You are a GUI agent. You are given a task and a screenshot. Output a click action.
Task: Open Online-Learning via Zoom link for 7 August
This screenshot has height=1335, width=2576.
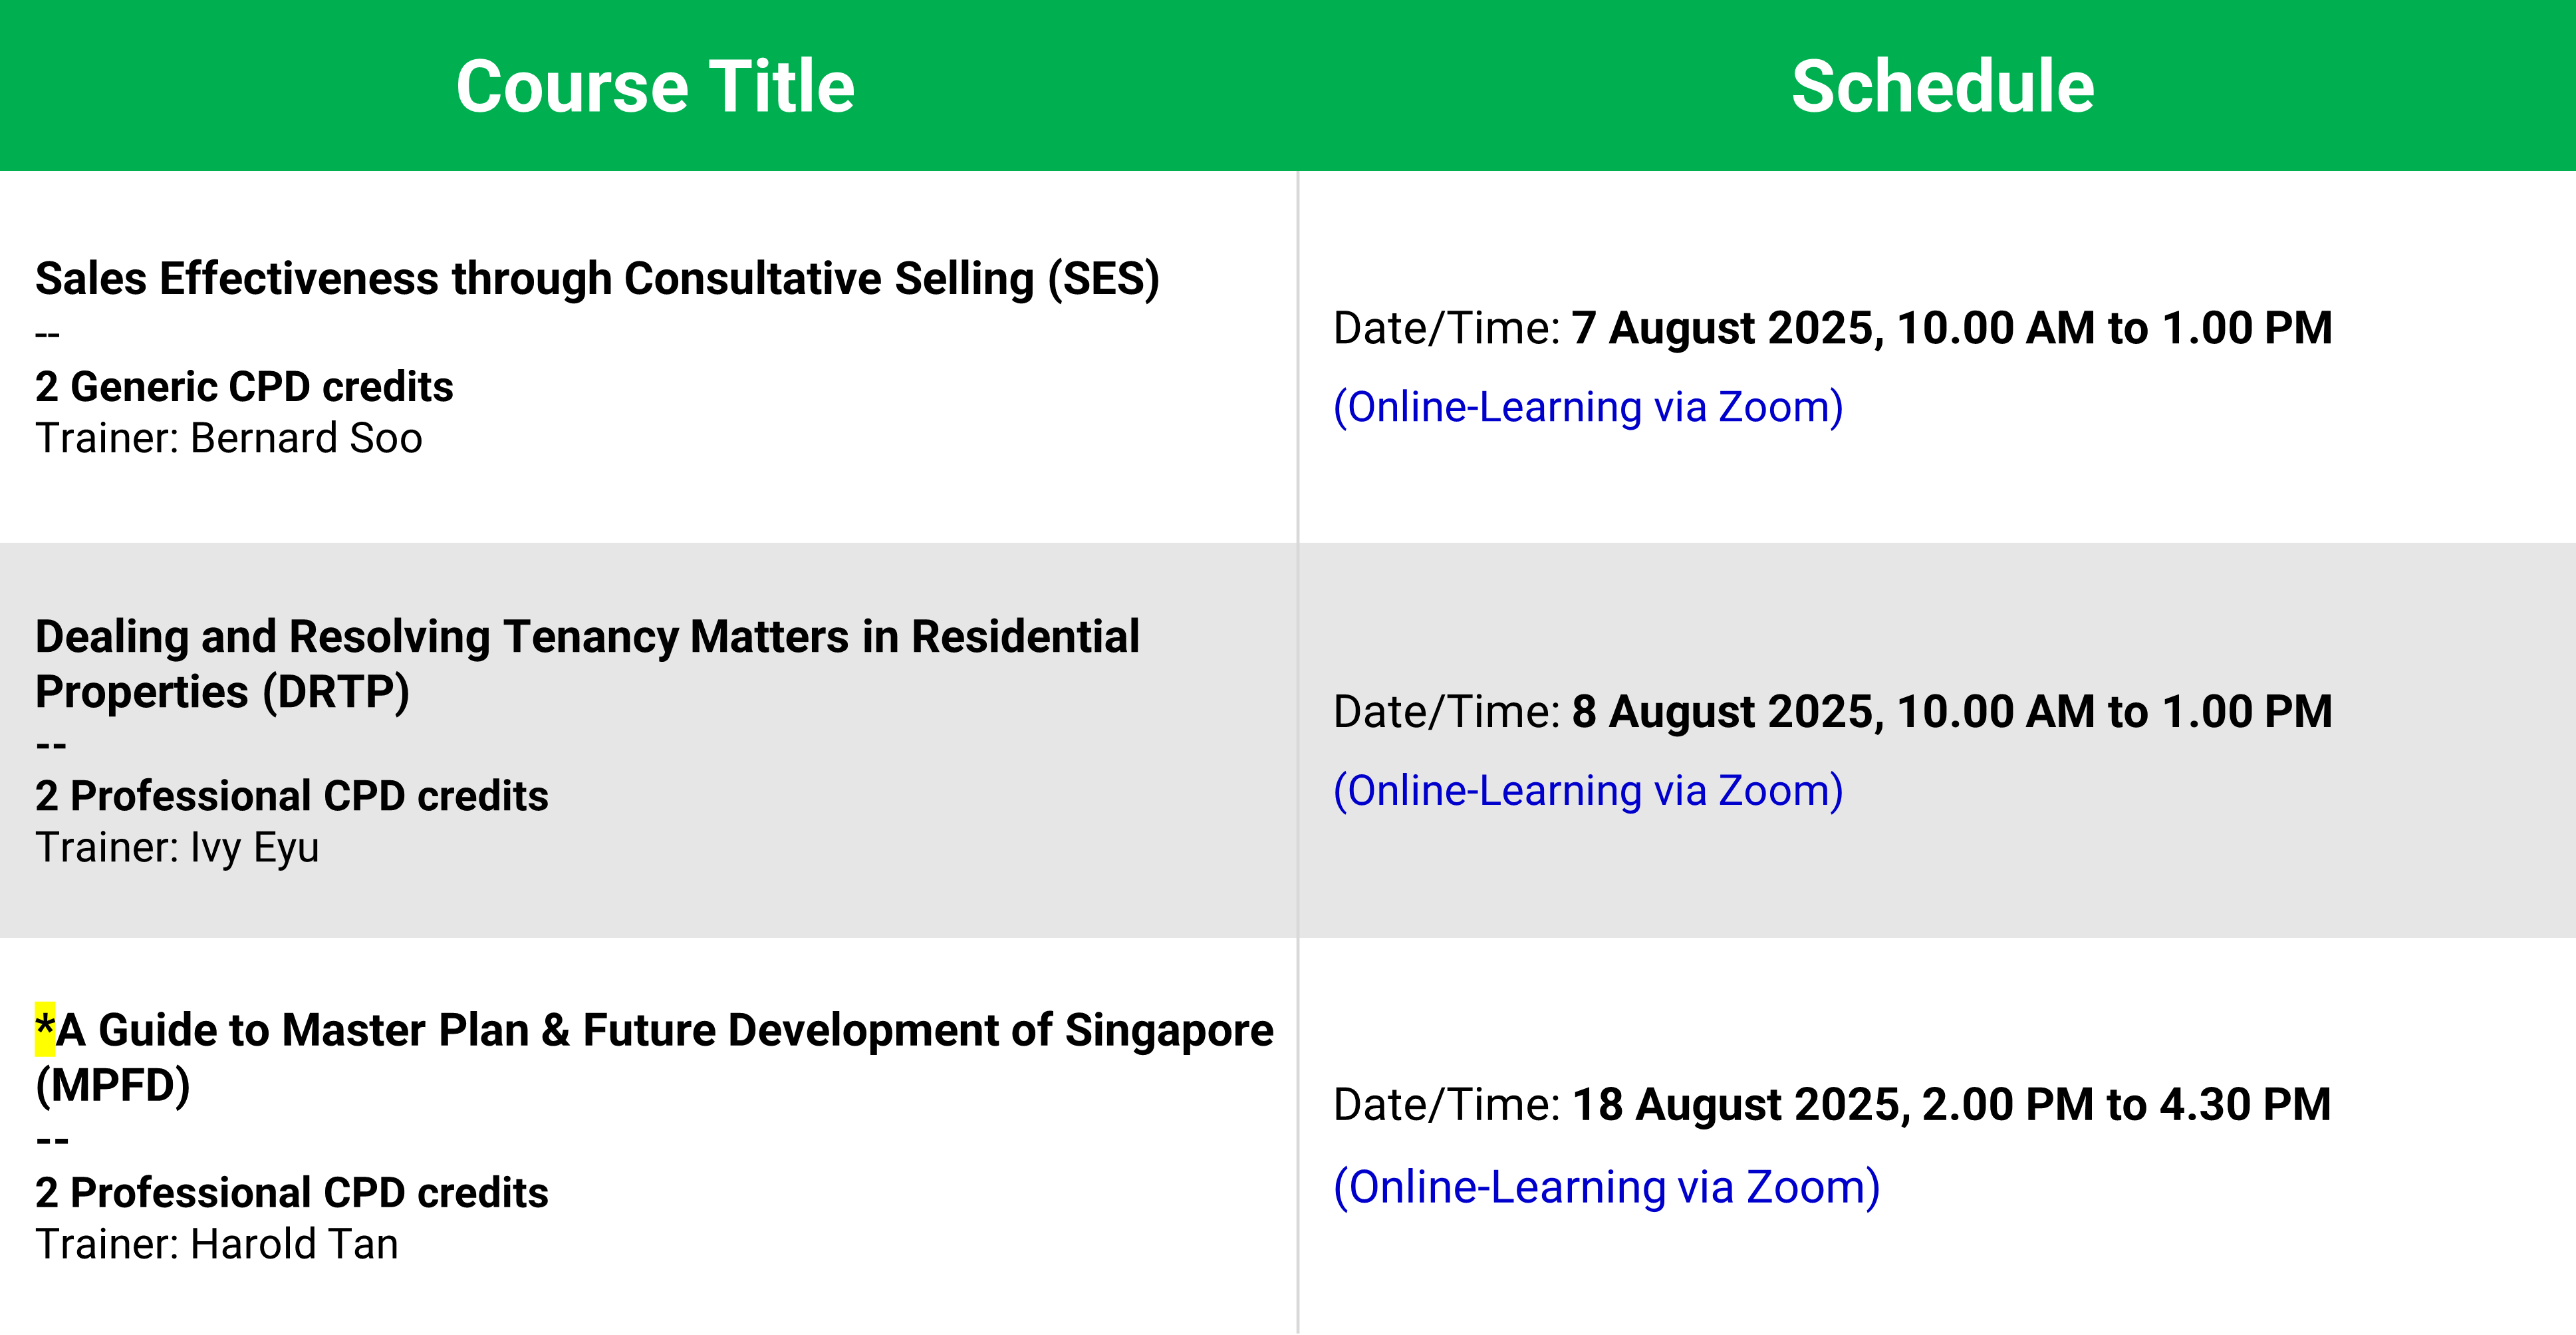click(1588, 407)
